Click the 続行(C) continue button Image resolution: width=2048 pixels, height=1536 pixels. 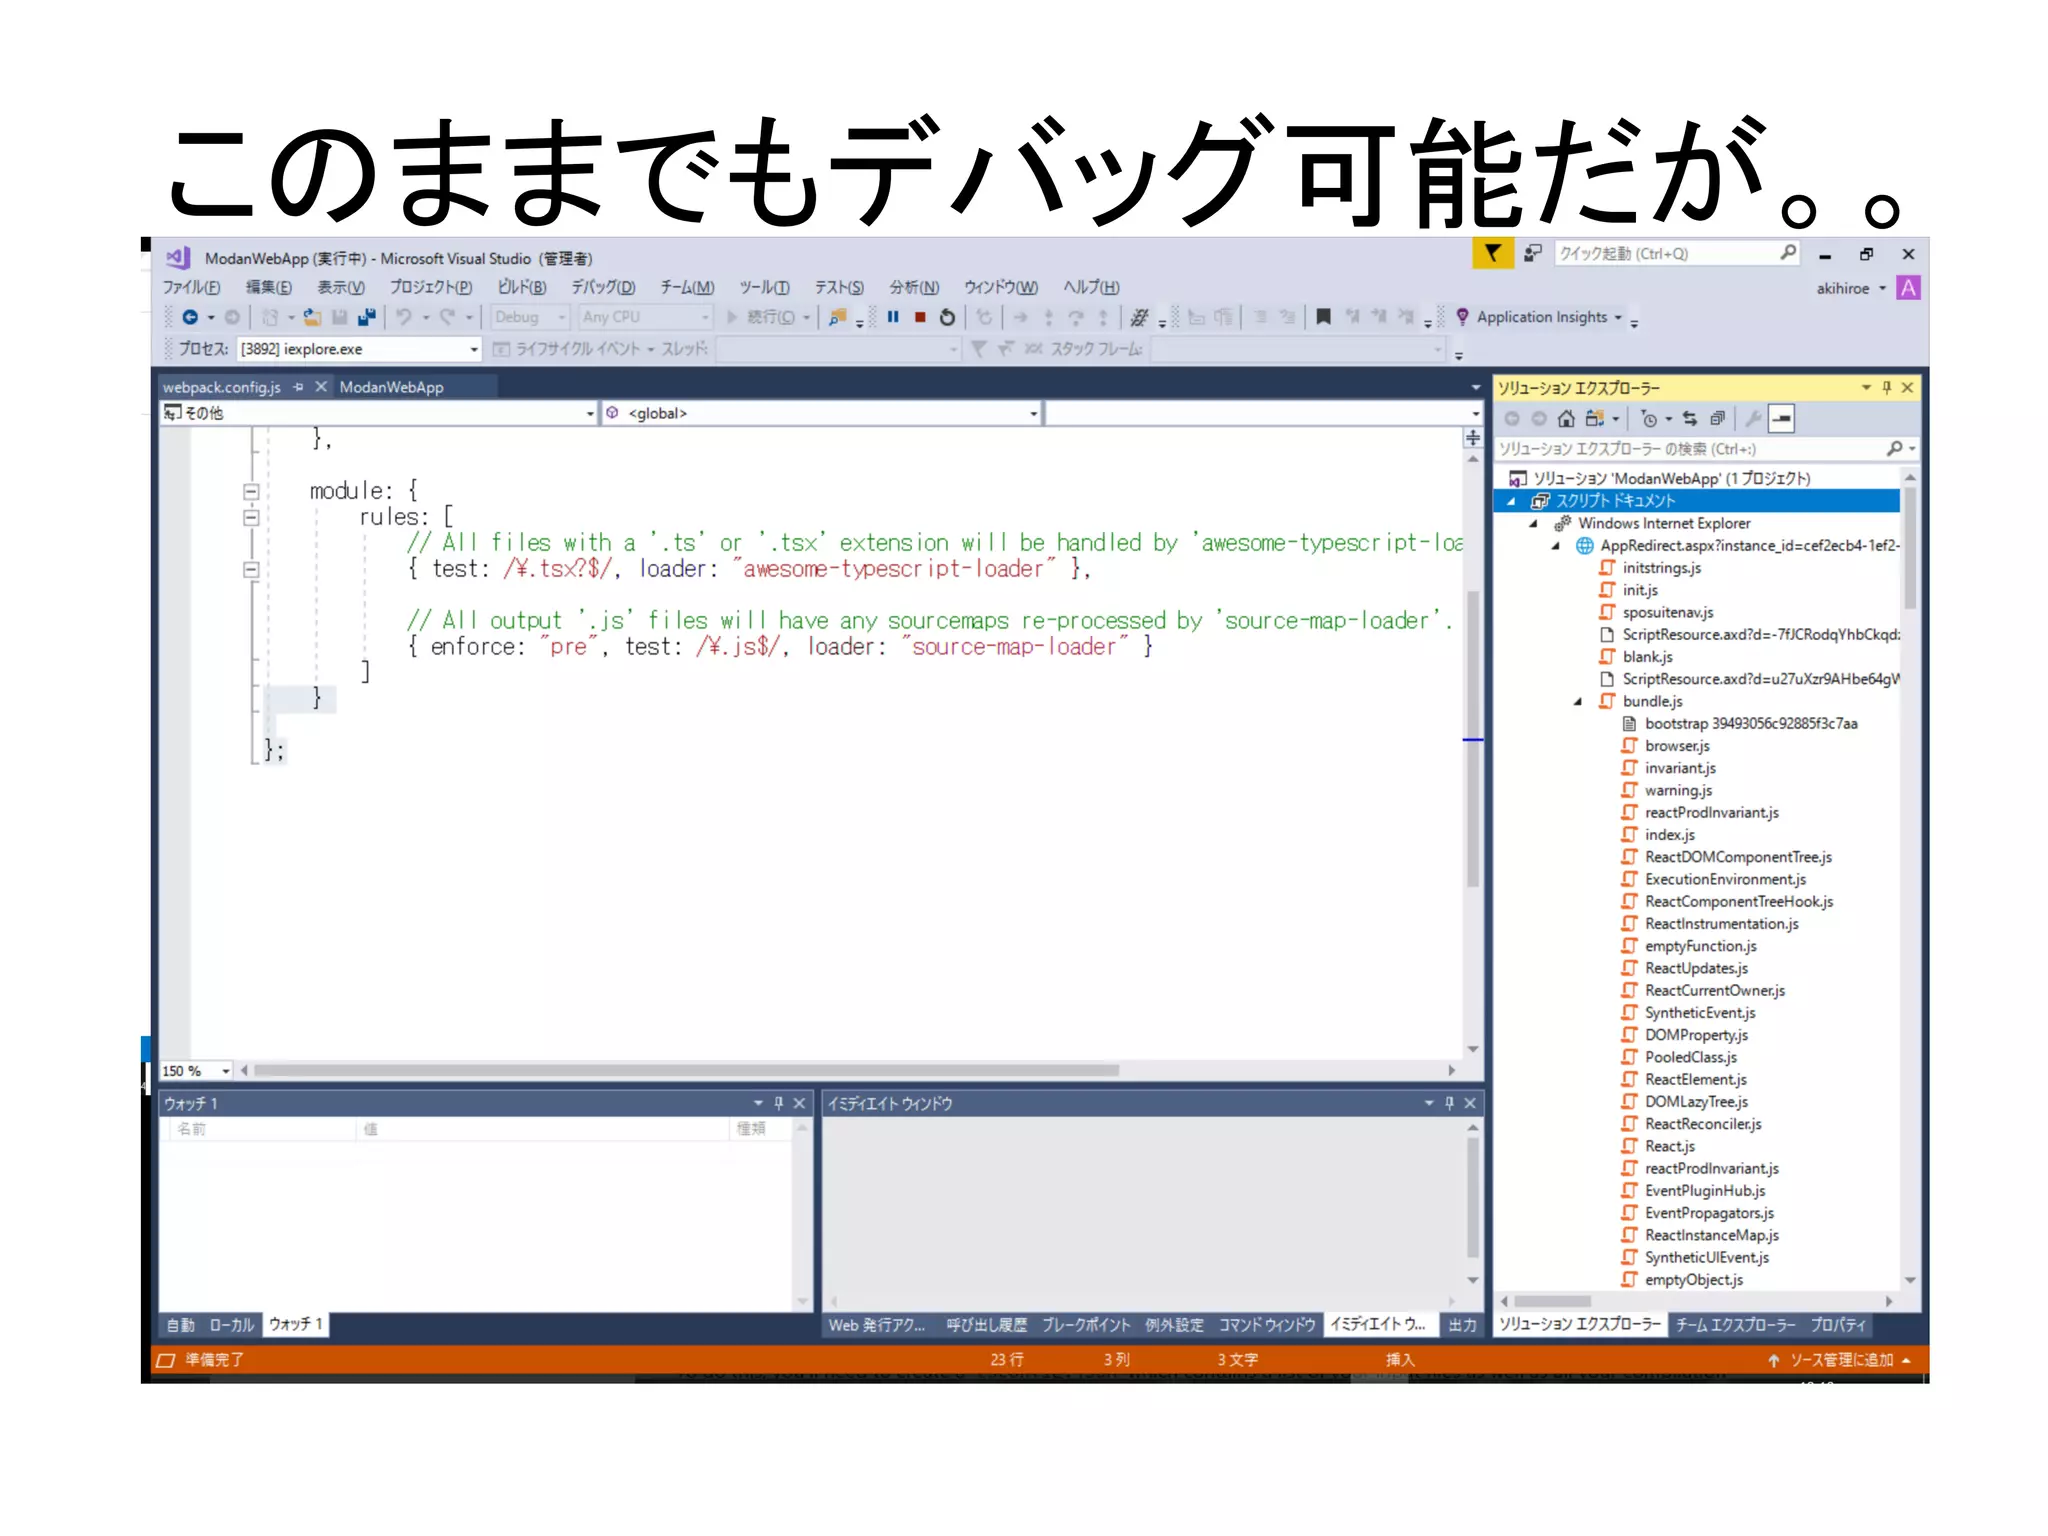click(x=761, y=317)
